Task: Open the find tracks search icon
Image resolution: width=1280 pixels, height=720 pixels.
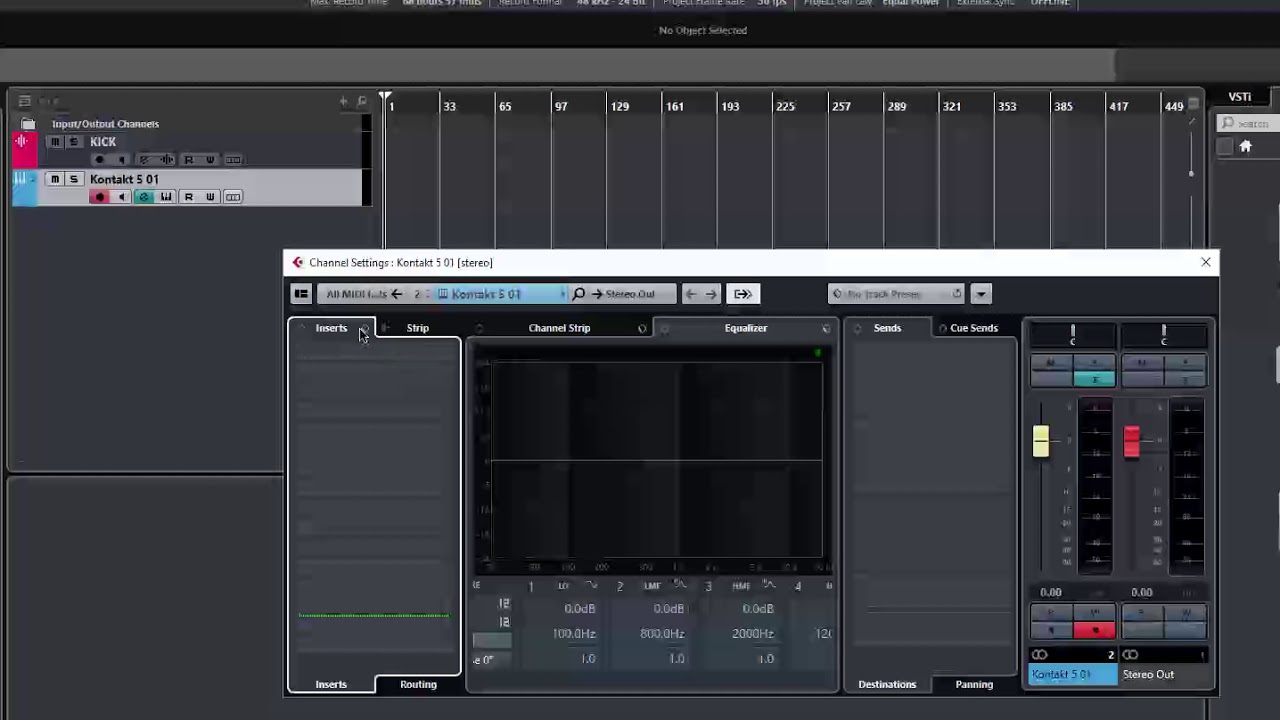Action: 361,101
